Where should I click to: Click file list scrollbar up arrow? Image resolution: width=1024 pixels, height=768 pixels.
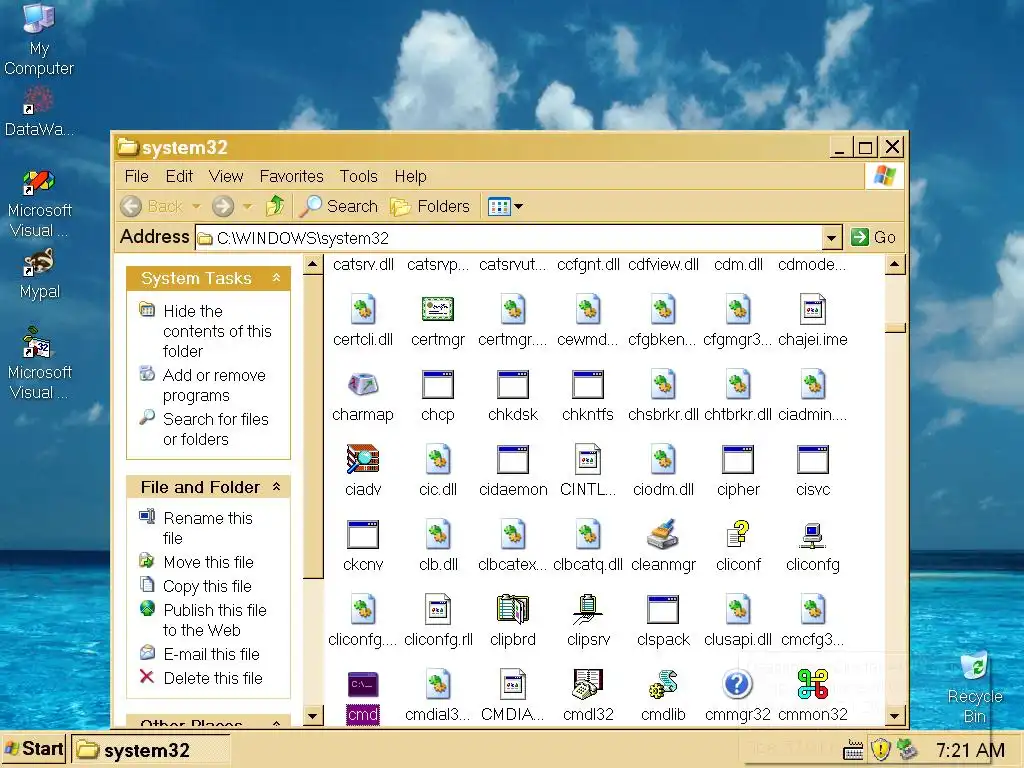894,264
